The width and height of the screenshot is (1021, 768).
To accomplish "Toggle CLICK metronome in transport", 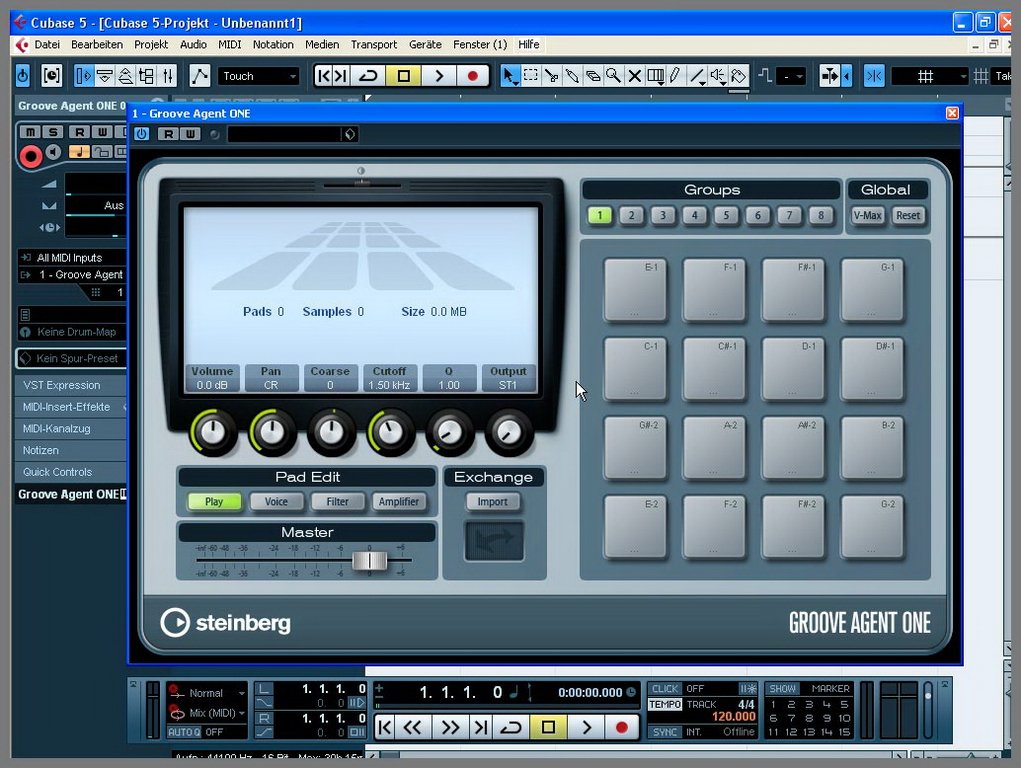I will [665, 689].
